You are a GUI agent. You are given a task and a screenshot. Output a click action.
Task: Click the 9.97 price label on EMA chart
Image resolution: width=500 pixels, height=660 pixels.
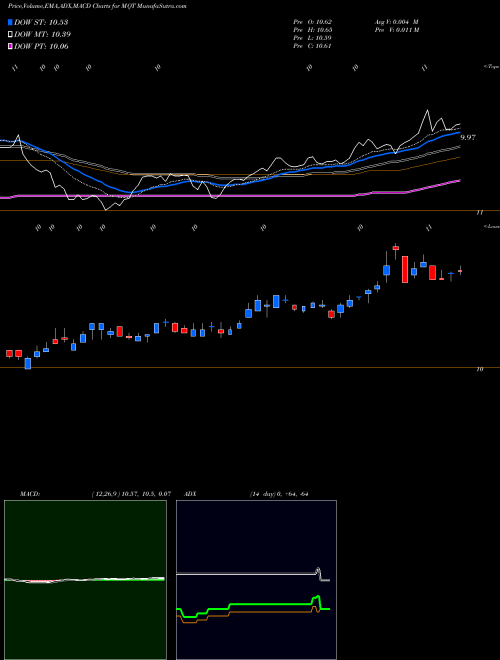pos(468,137)
